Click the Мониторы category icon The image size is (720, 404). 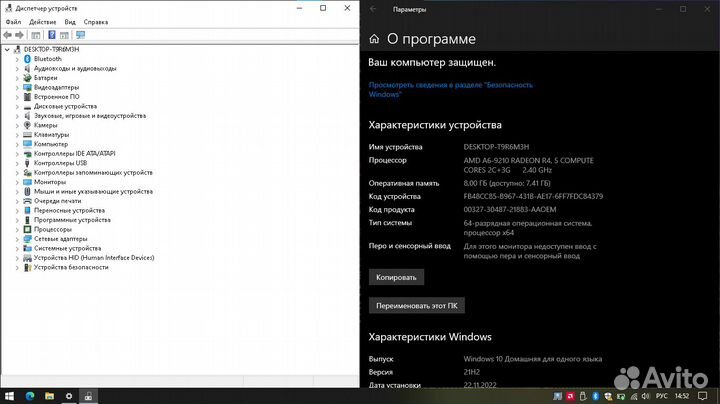27,182
